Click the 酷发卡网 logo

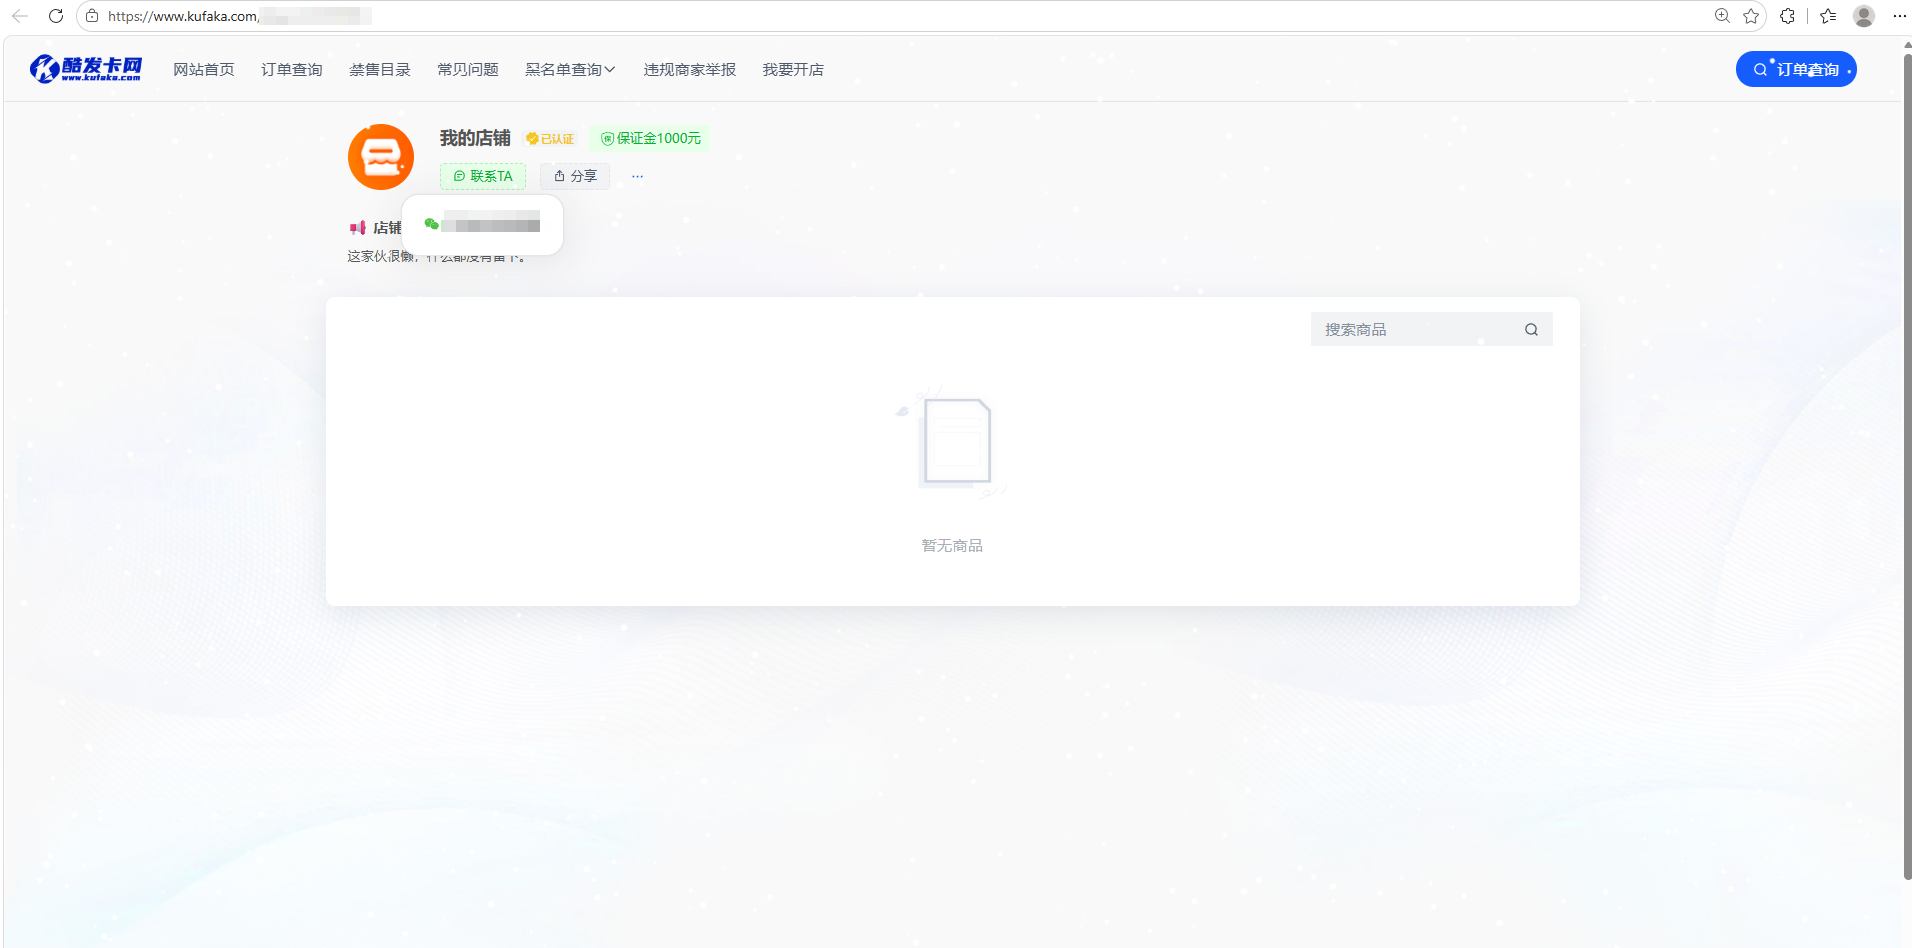pyautogui.click(x=86, y=69)
